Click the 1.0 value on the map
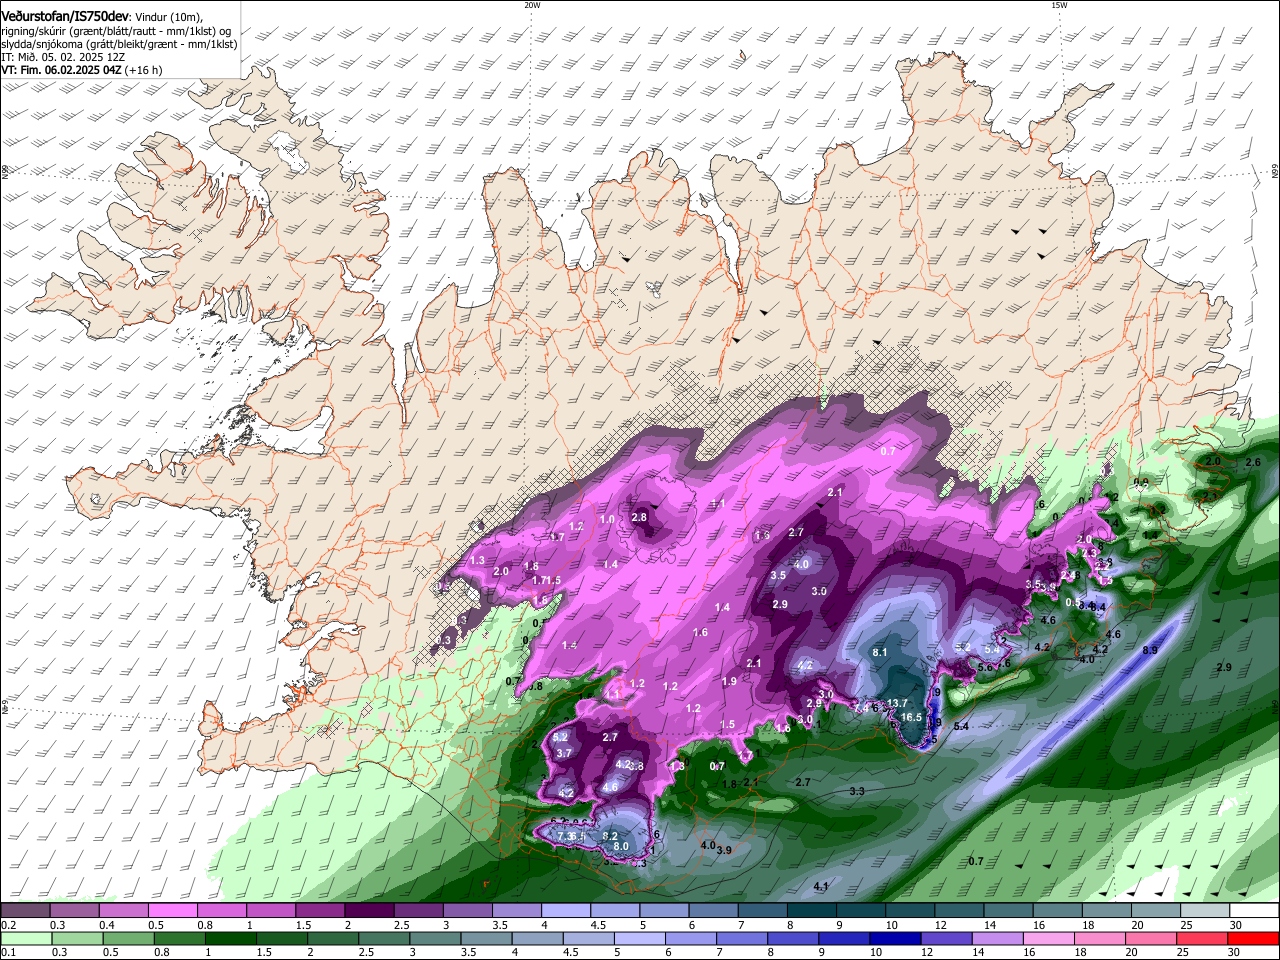 point(607,519)
